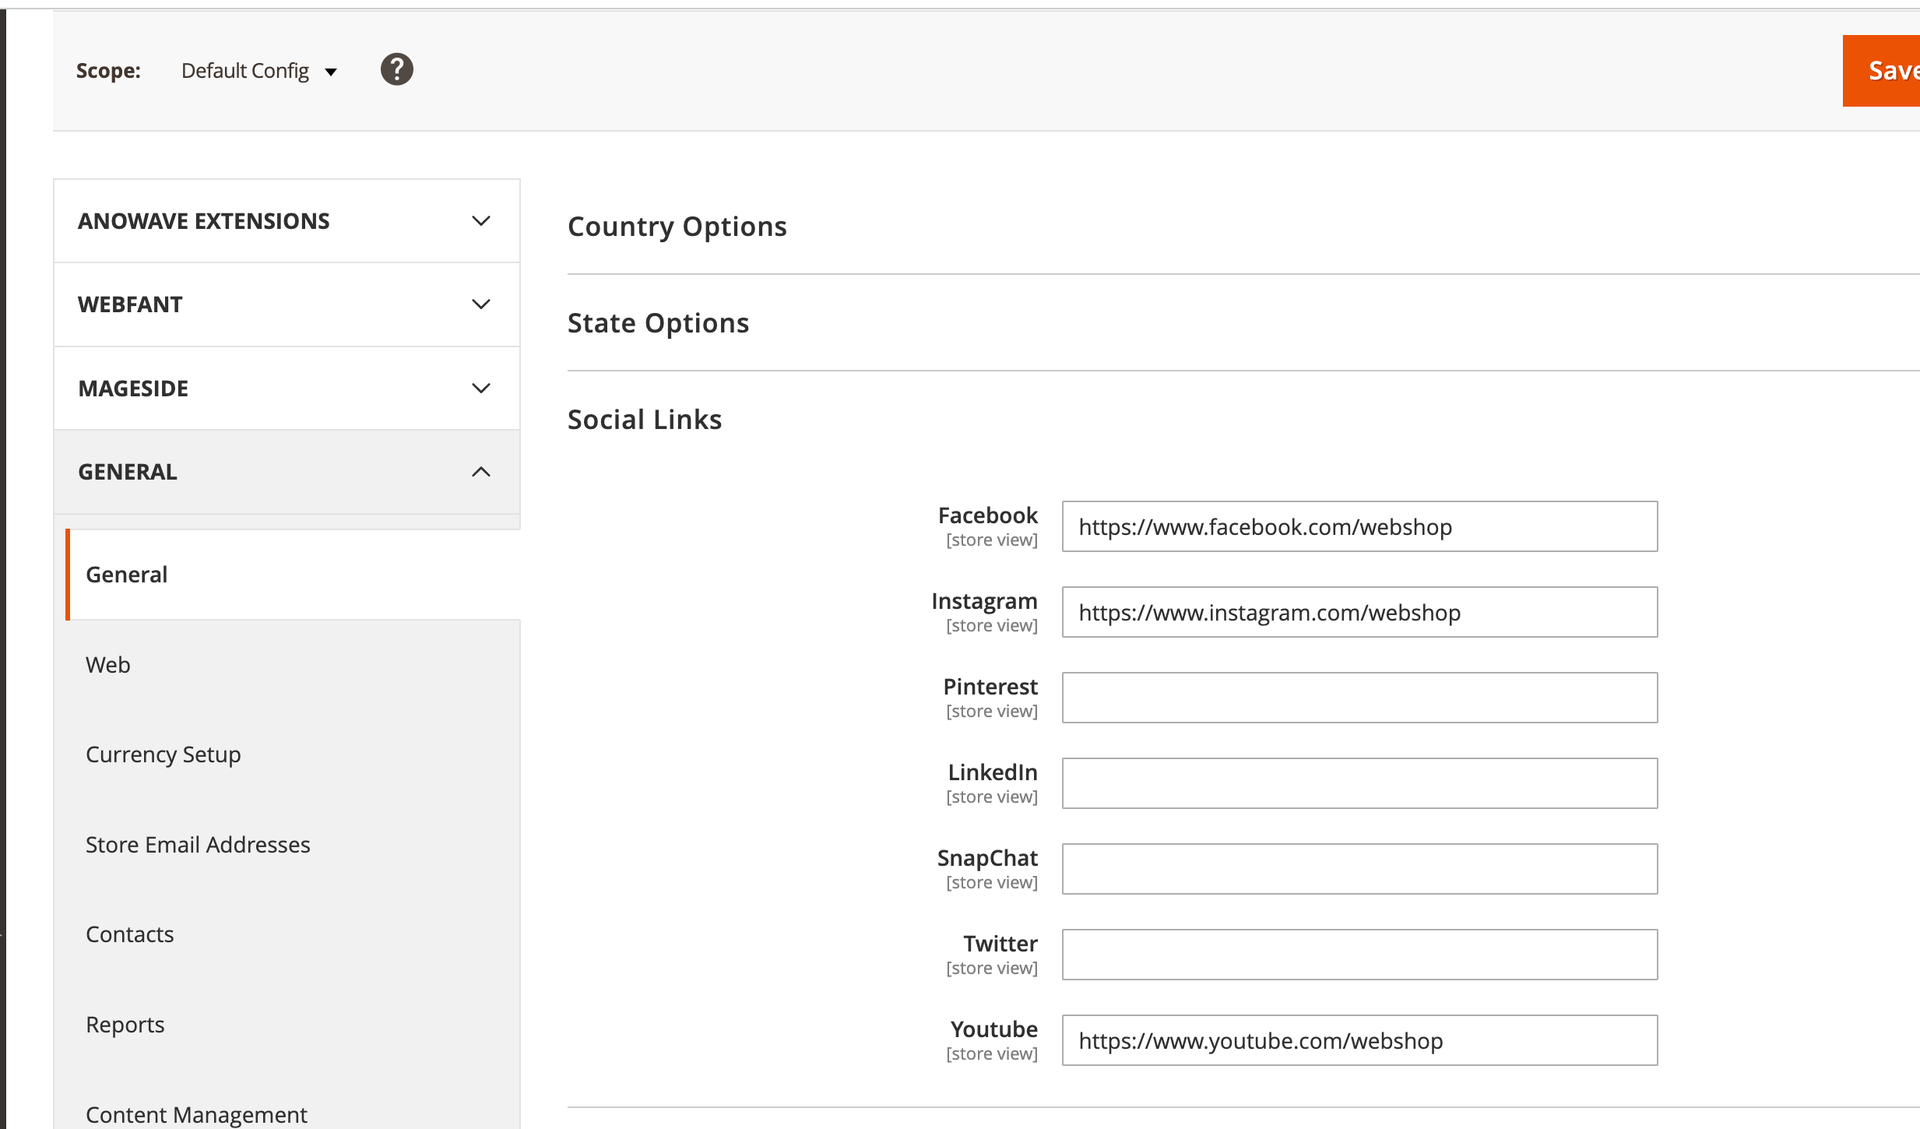Screen dimensions: 1920x1129
Task: Open the Default Config scope dropdown
Action: [x=259, y=71]
